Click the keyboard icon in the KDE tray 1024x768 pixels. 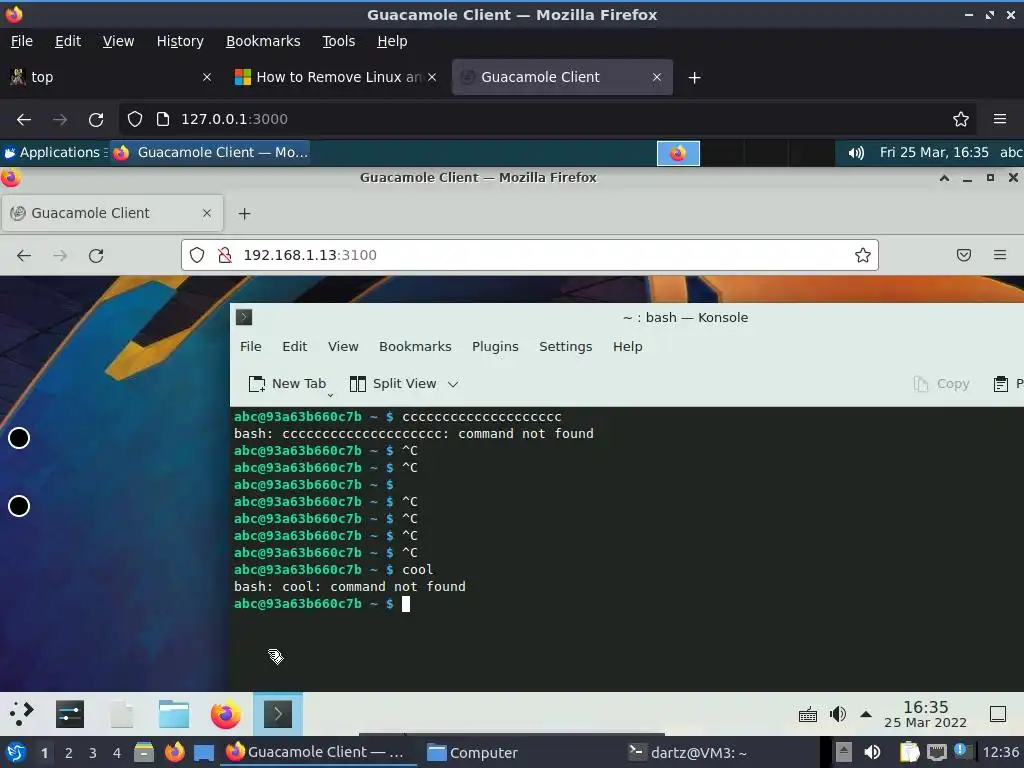point(808,714)
